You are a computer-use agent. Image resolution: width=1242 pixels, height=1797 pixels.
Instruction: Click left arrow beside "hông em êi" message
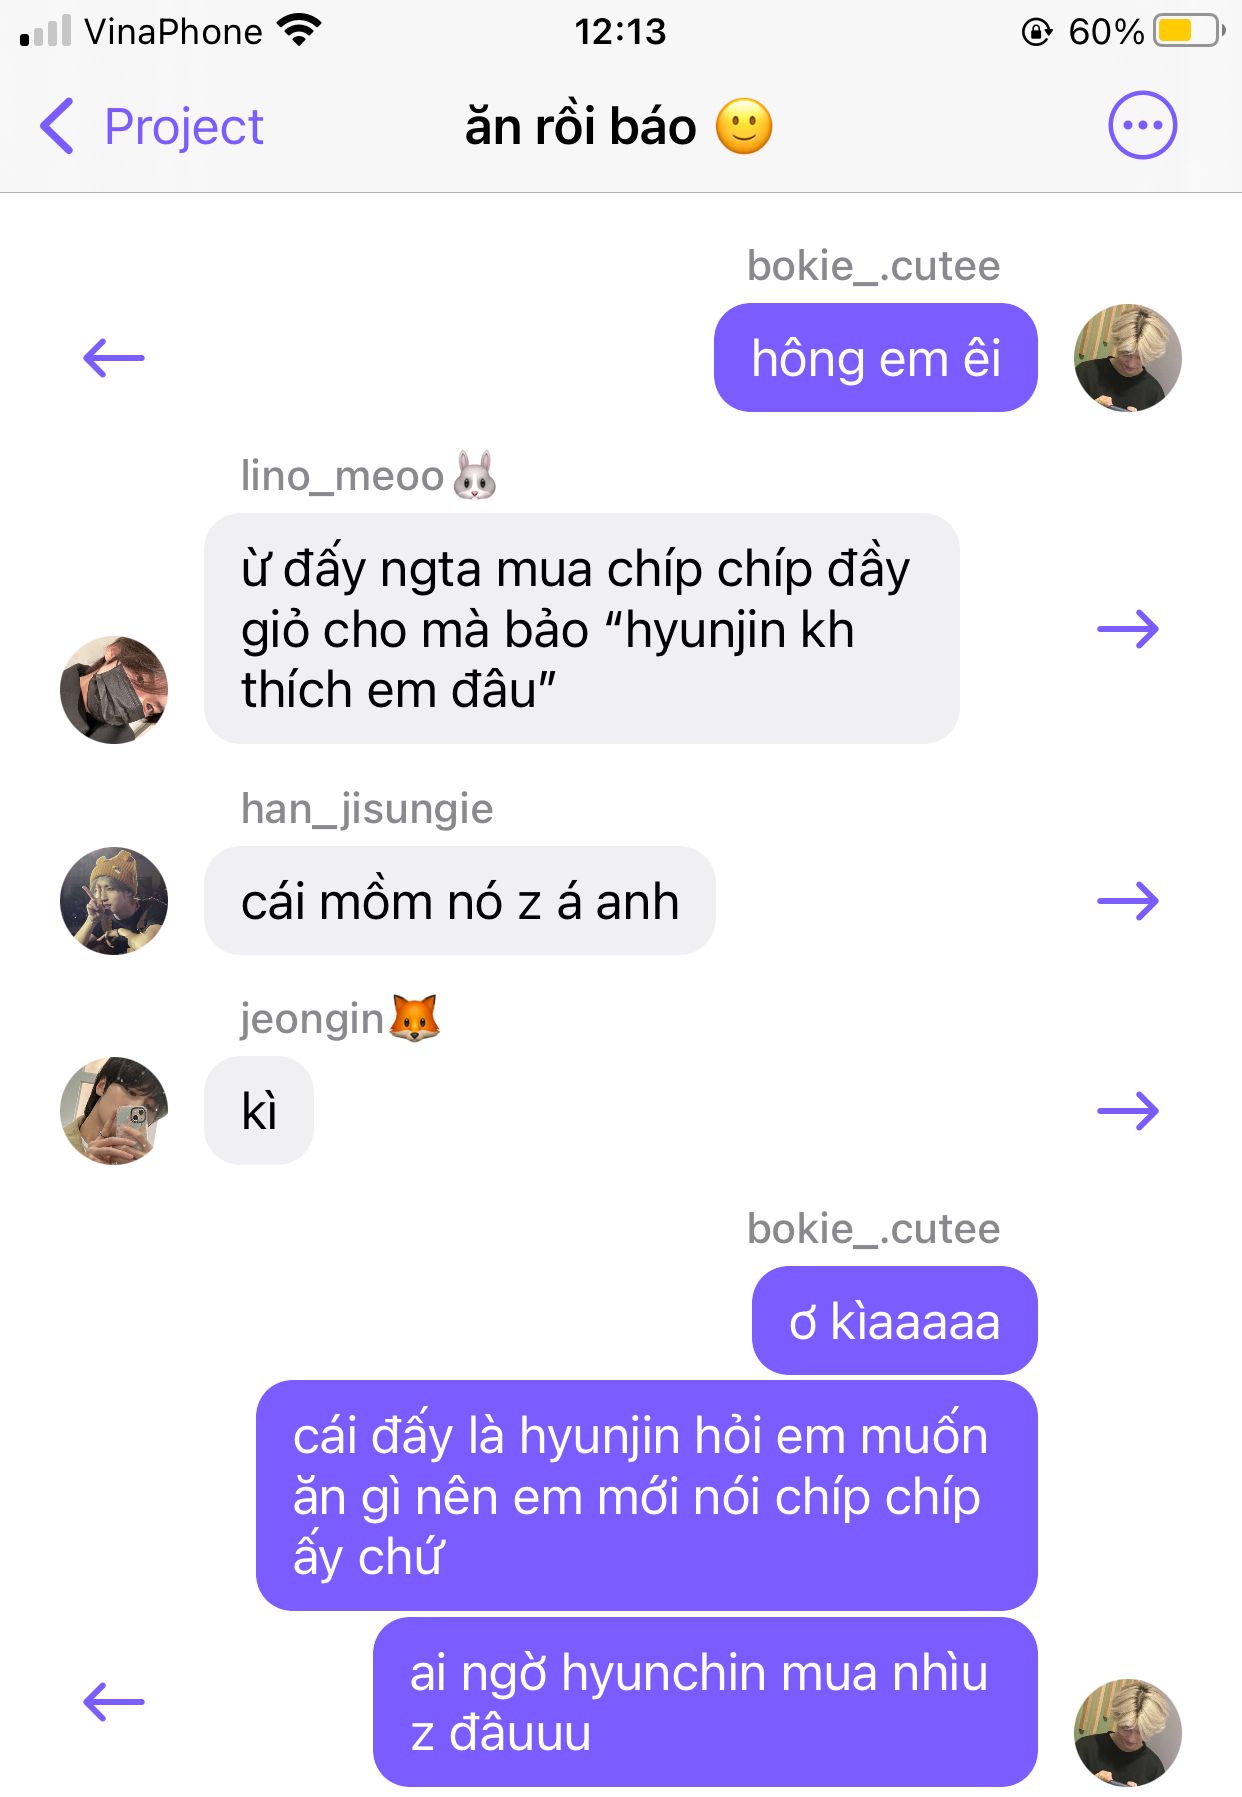(113, 357)
